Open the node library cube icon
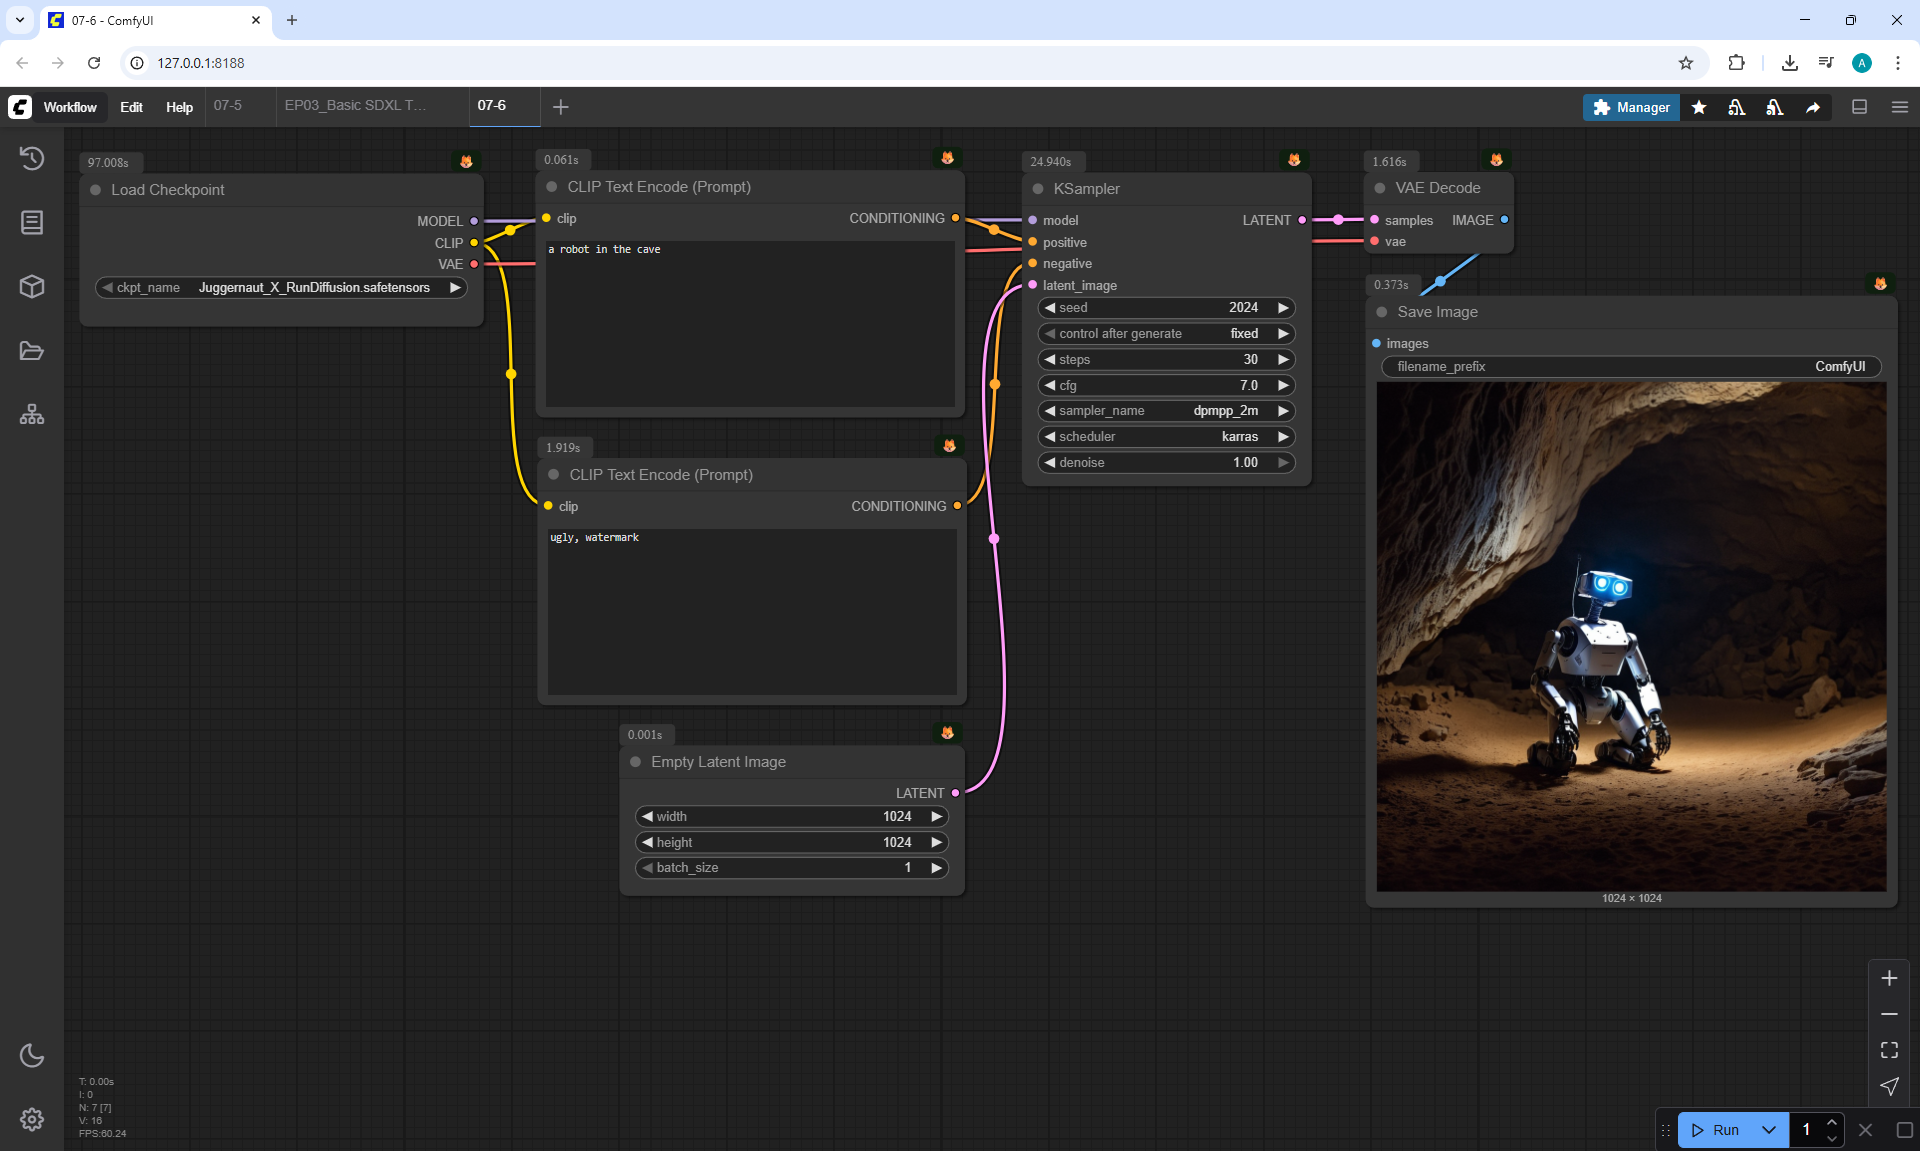The width and height of the screenshot is (1920, 1151). [32, 287]
